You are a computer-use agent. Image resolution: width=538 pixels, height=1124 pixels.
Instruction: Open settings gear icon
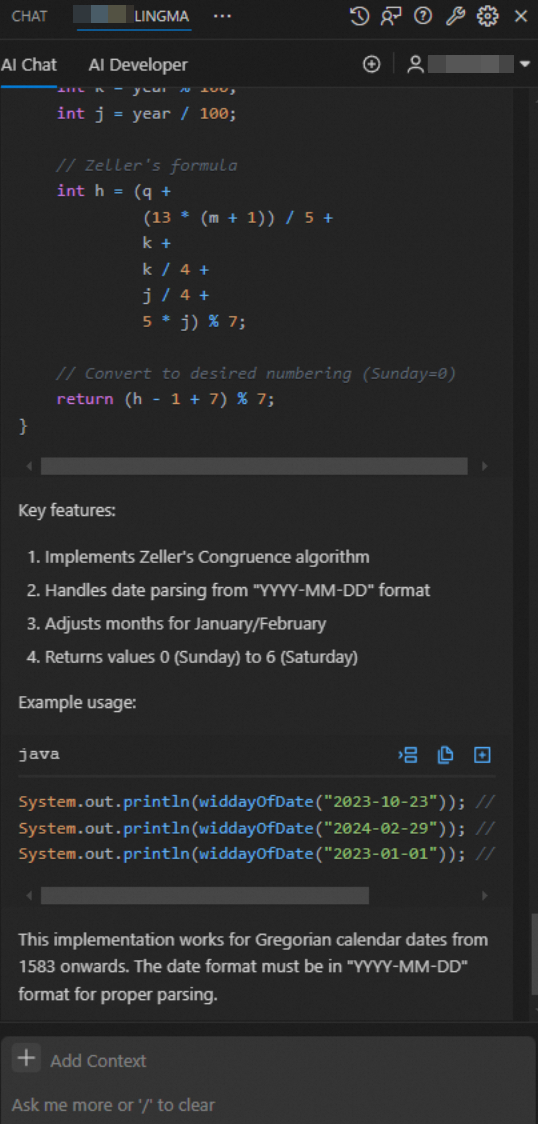488,16
